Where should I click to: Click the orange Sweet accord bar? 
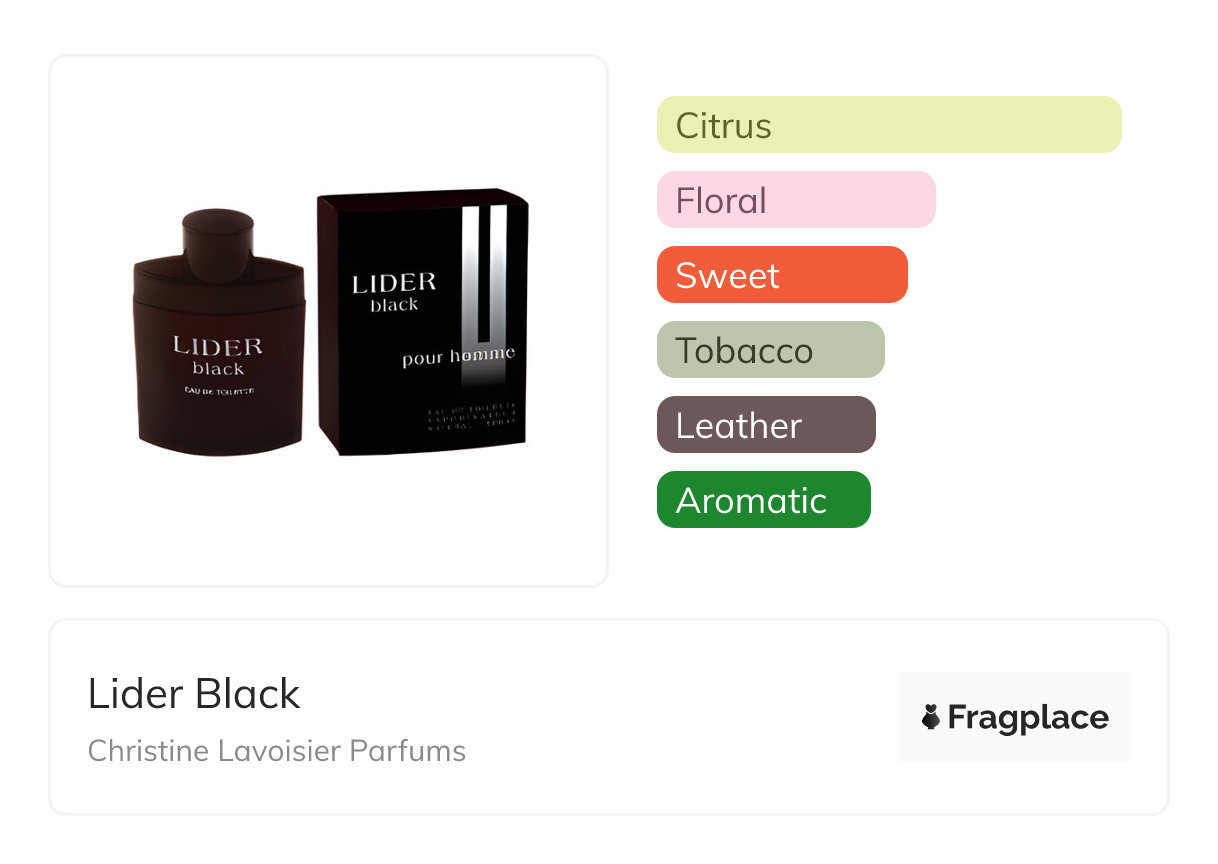(x=781, y=275)
